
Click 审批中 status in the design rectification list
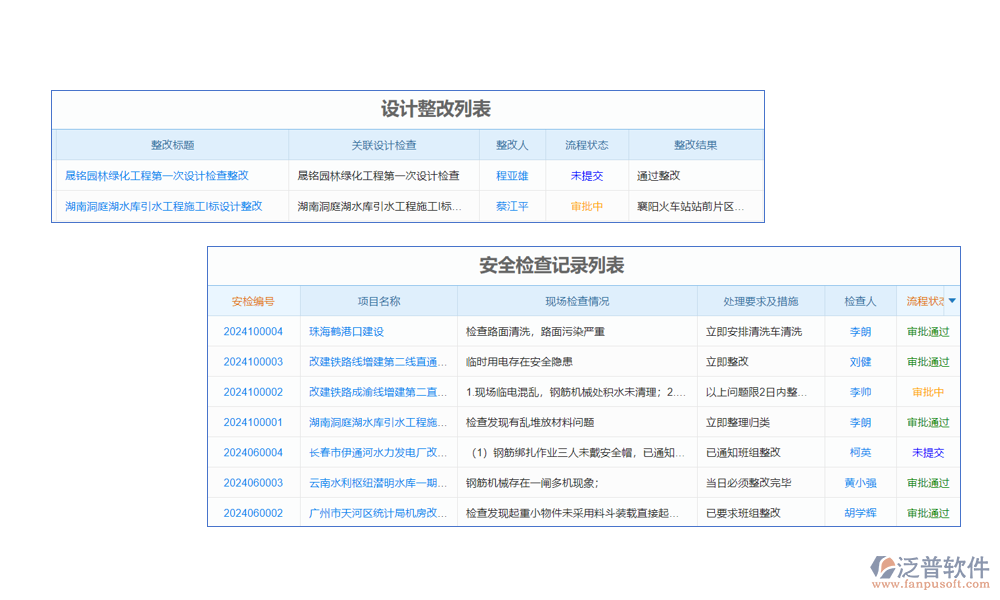click(x=586, y=205)
